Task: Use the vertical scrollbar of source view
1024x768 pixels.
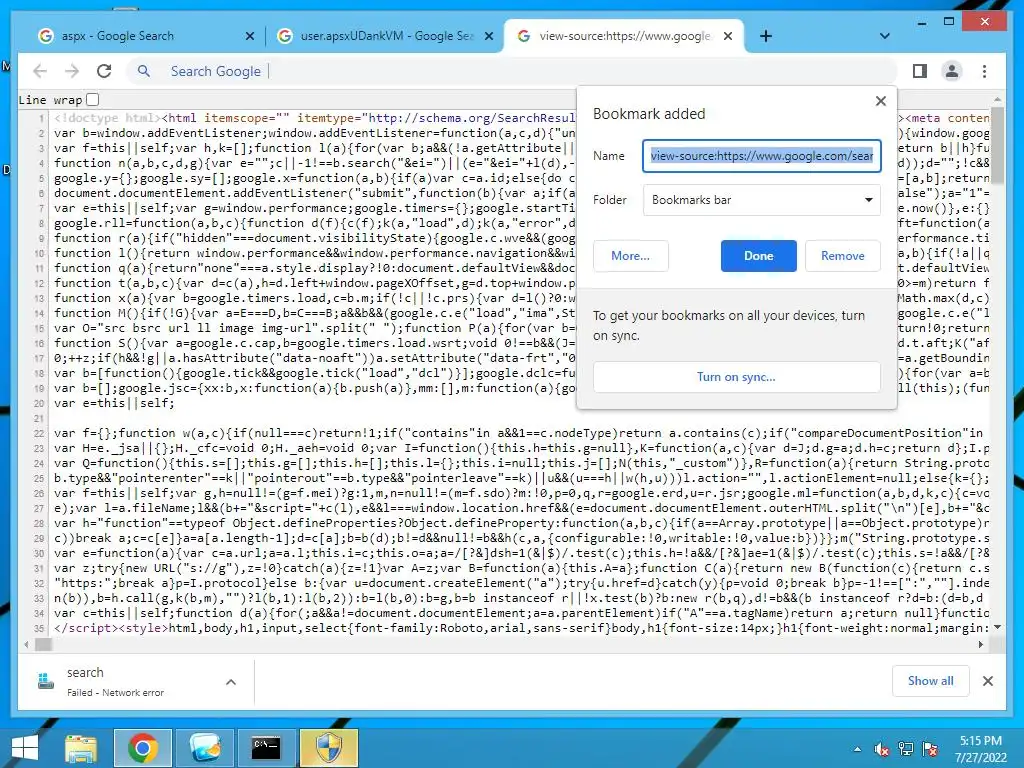Action: coord(997,147)
